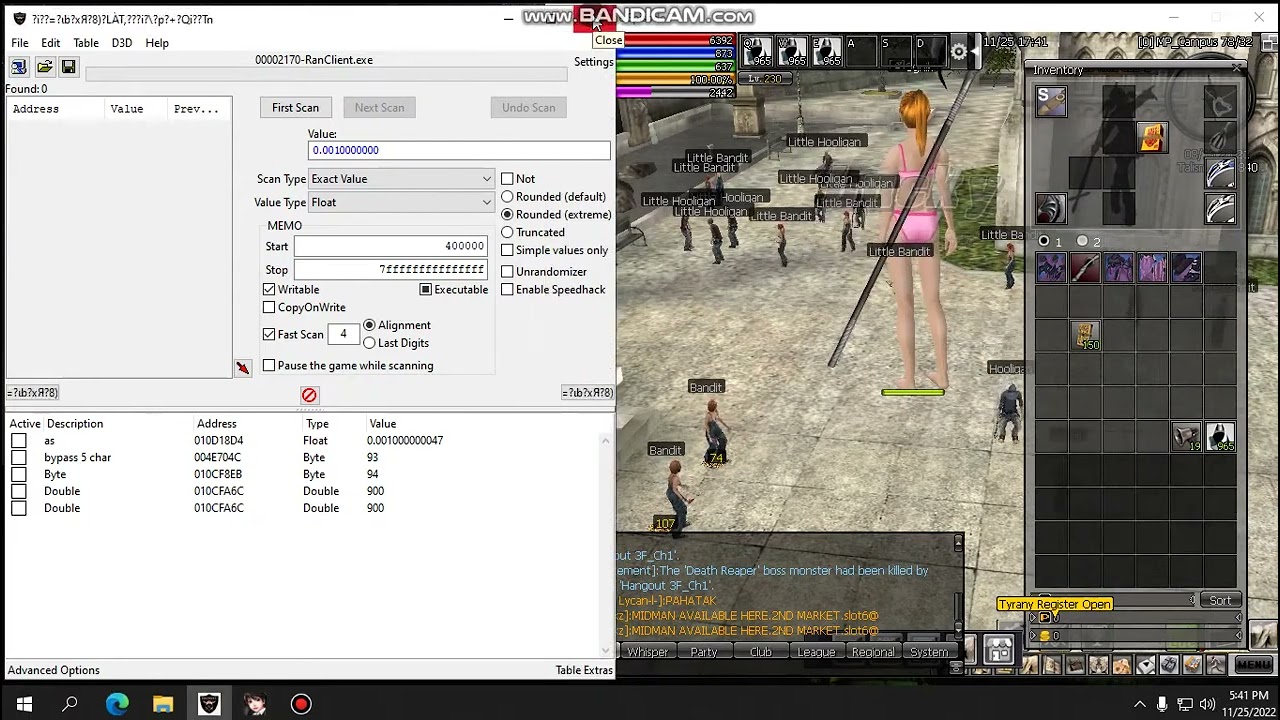Switch to the Whisper chat tab
The width and height of the screenshot is (1280, 720).
click(648, 652)
